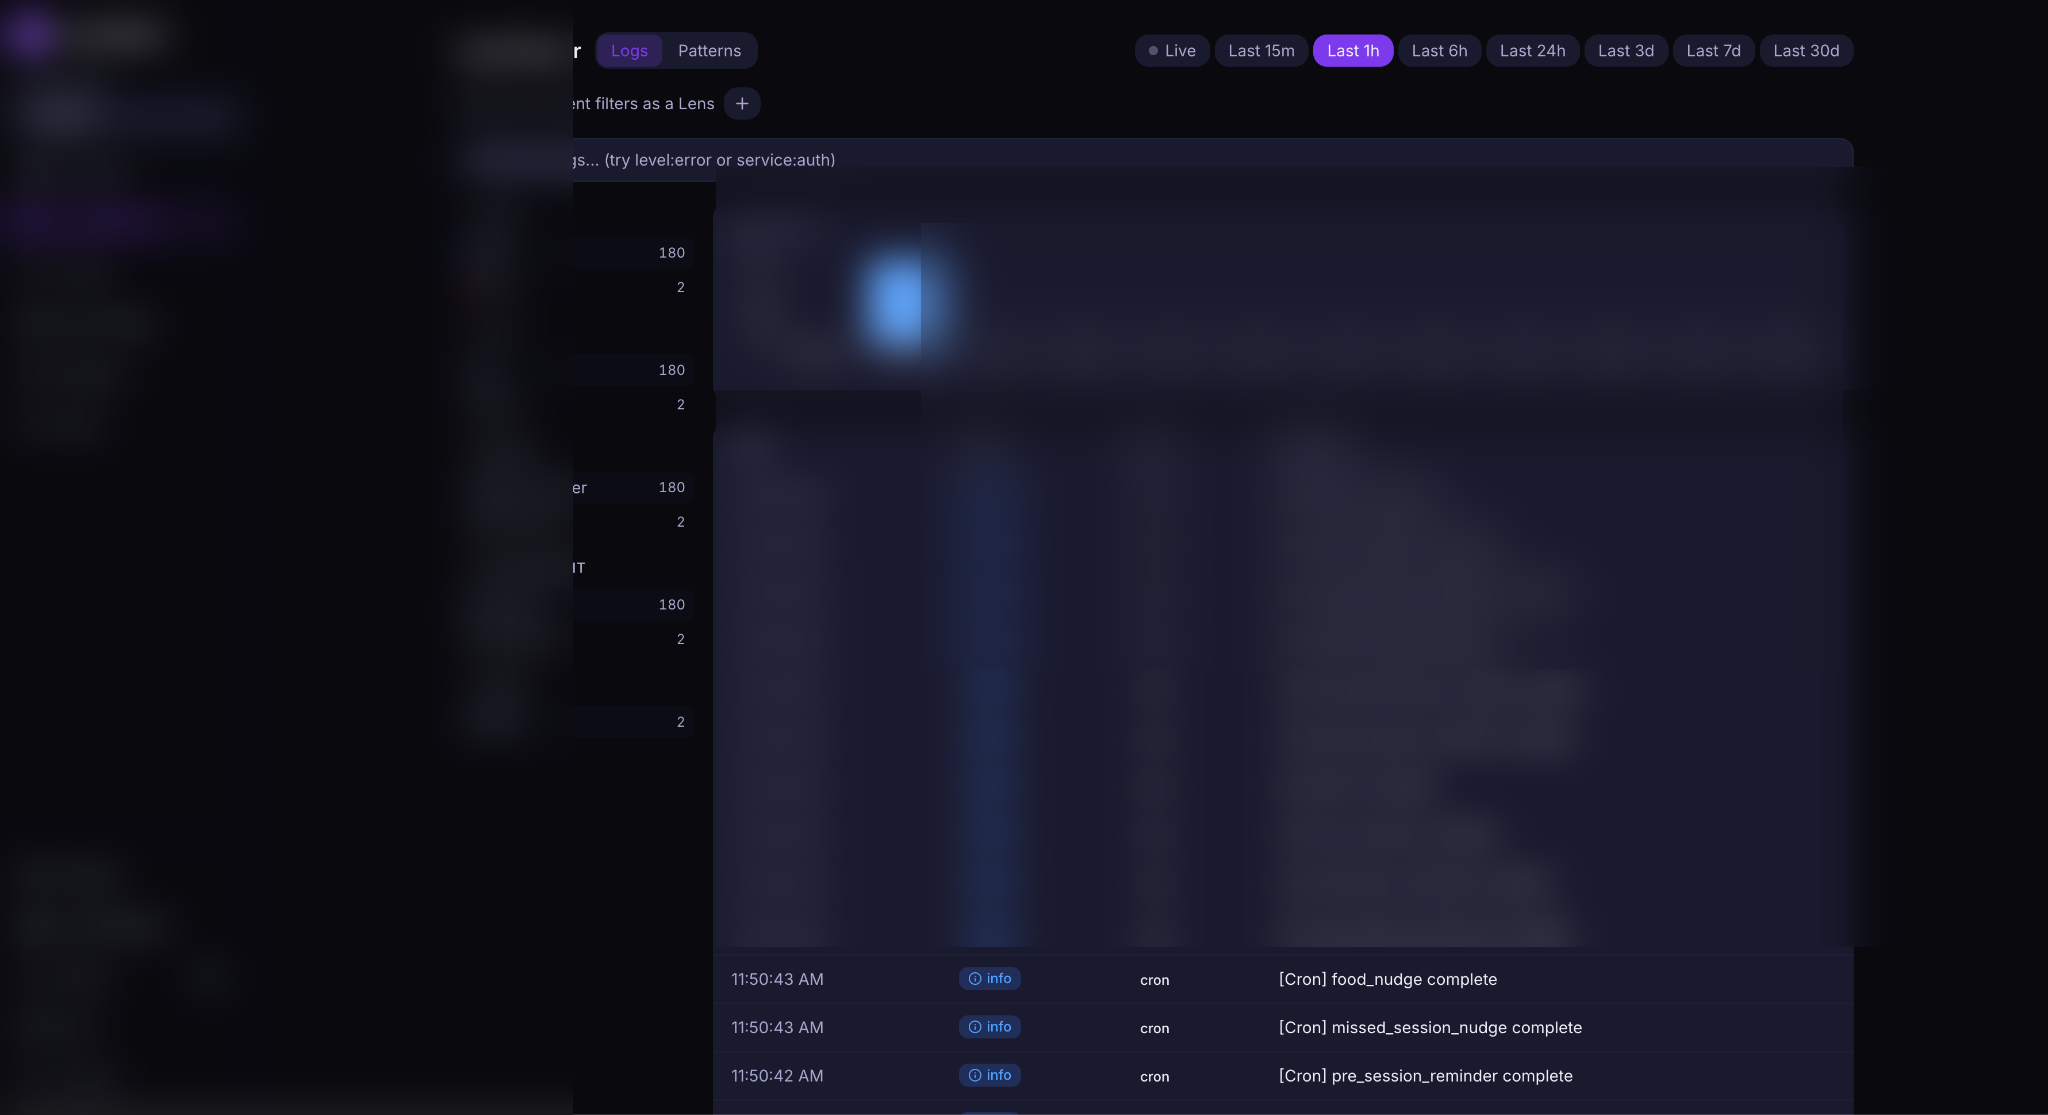This screenshot has height=1115, width=2048.
Task: Click the plus icon to save filters as a Lens
Action: tap(741, 103)
